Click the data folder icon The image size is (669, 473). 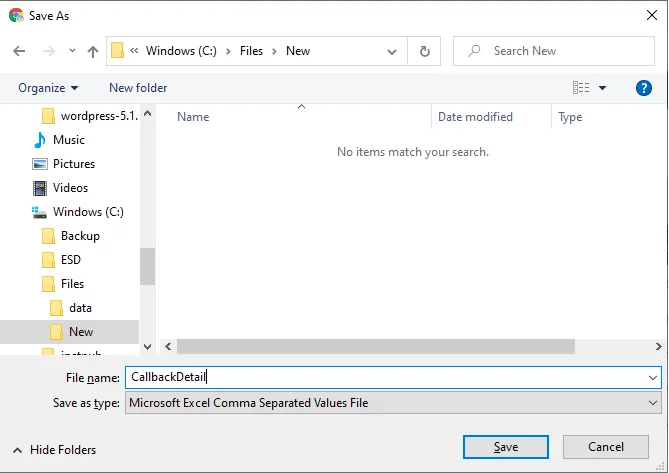pyautogui.click(x=56, y=308)
